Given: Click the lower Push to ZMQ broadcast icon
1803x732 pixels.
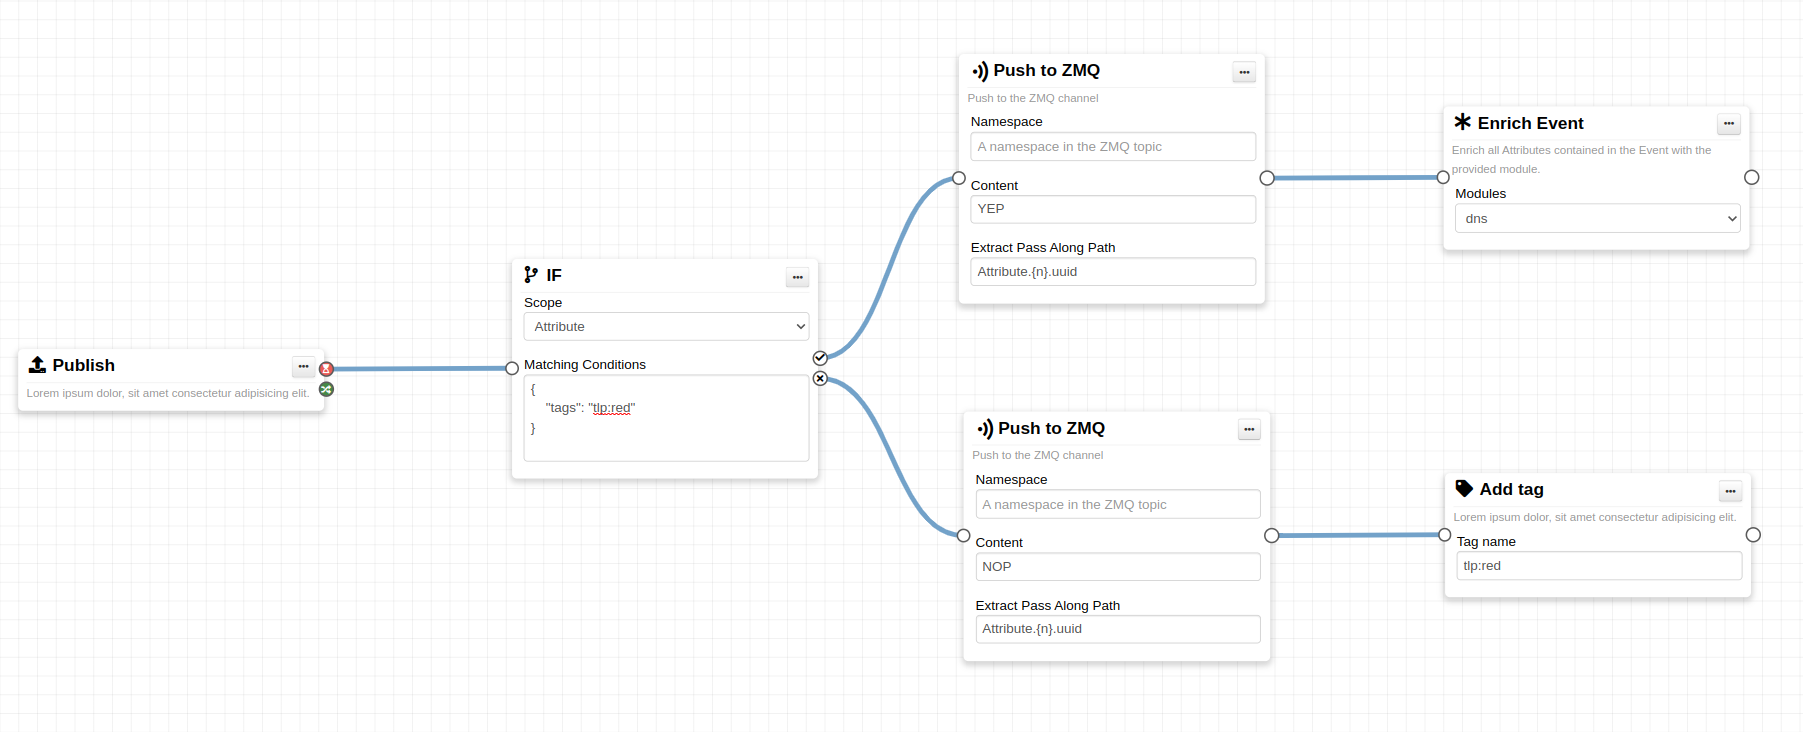Looking at the screenshot, I should pos(985,429).
